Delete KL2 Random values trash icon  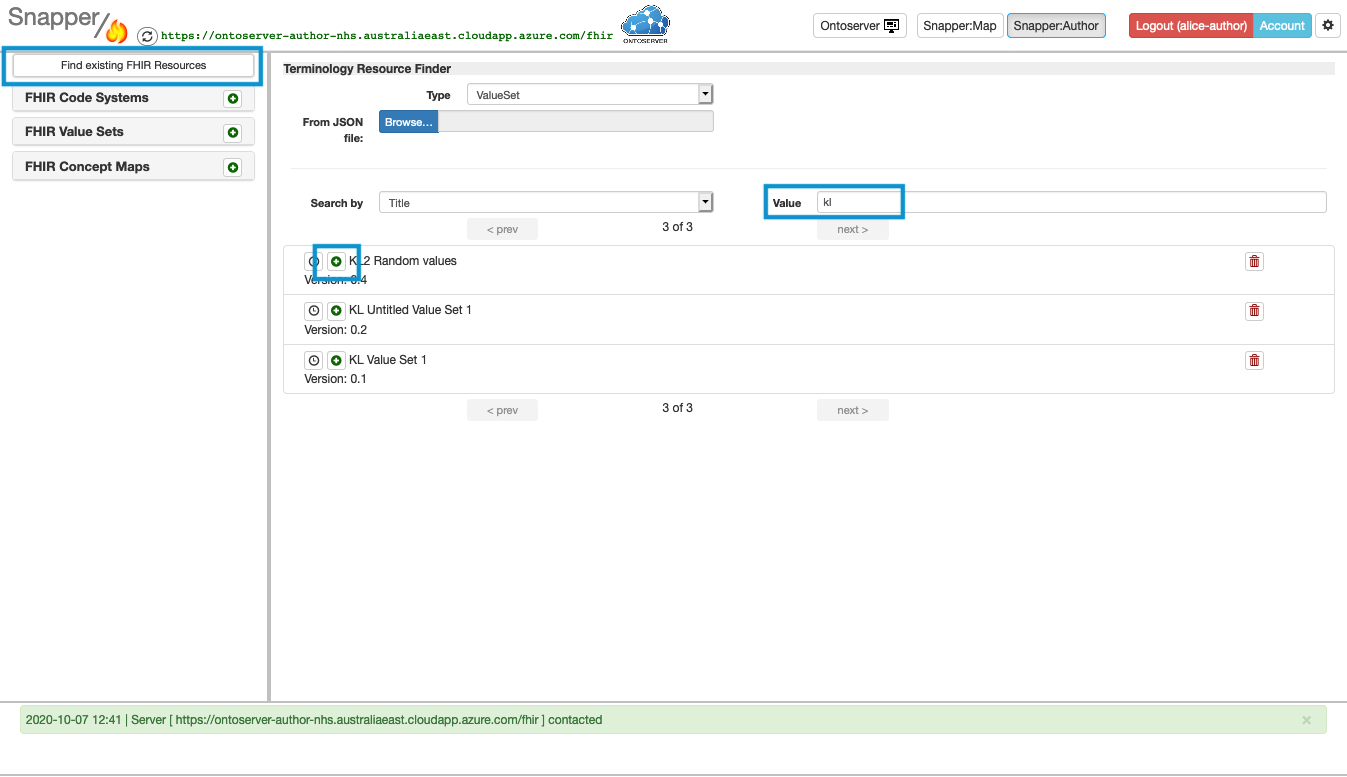tap(1254, 261)
